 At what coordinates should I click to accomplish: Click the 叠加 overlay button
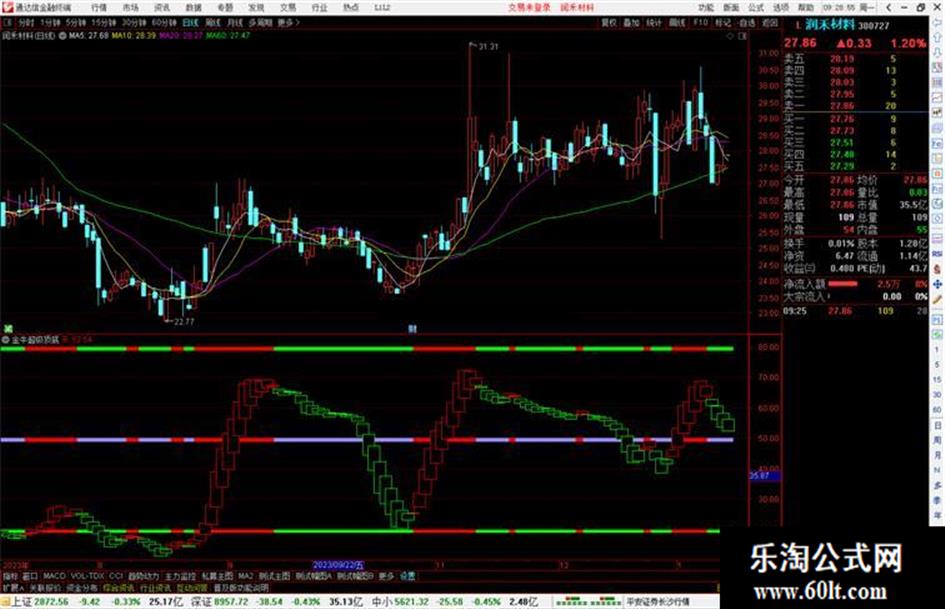pos(631,22)
